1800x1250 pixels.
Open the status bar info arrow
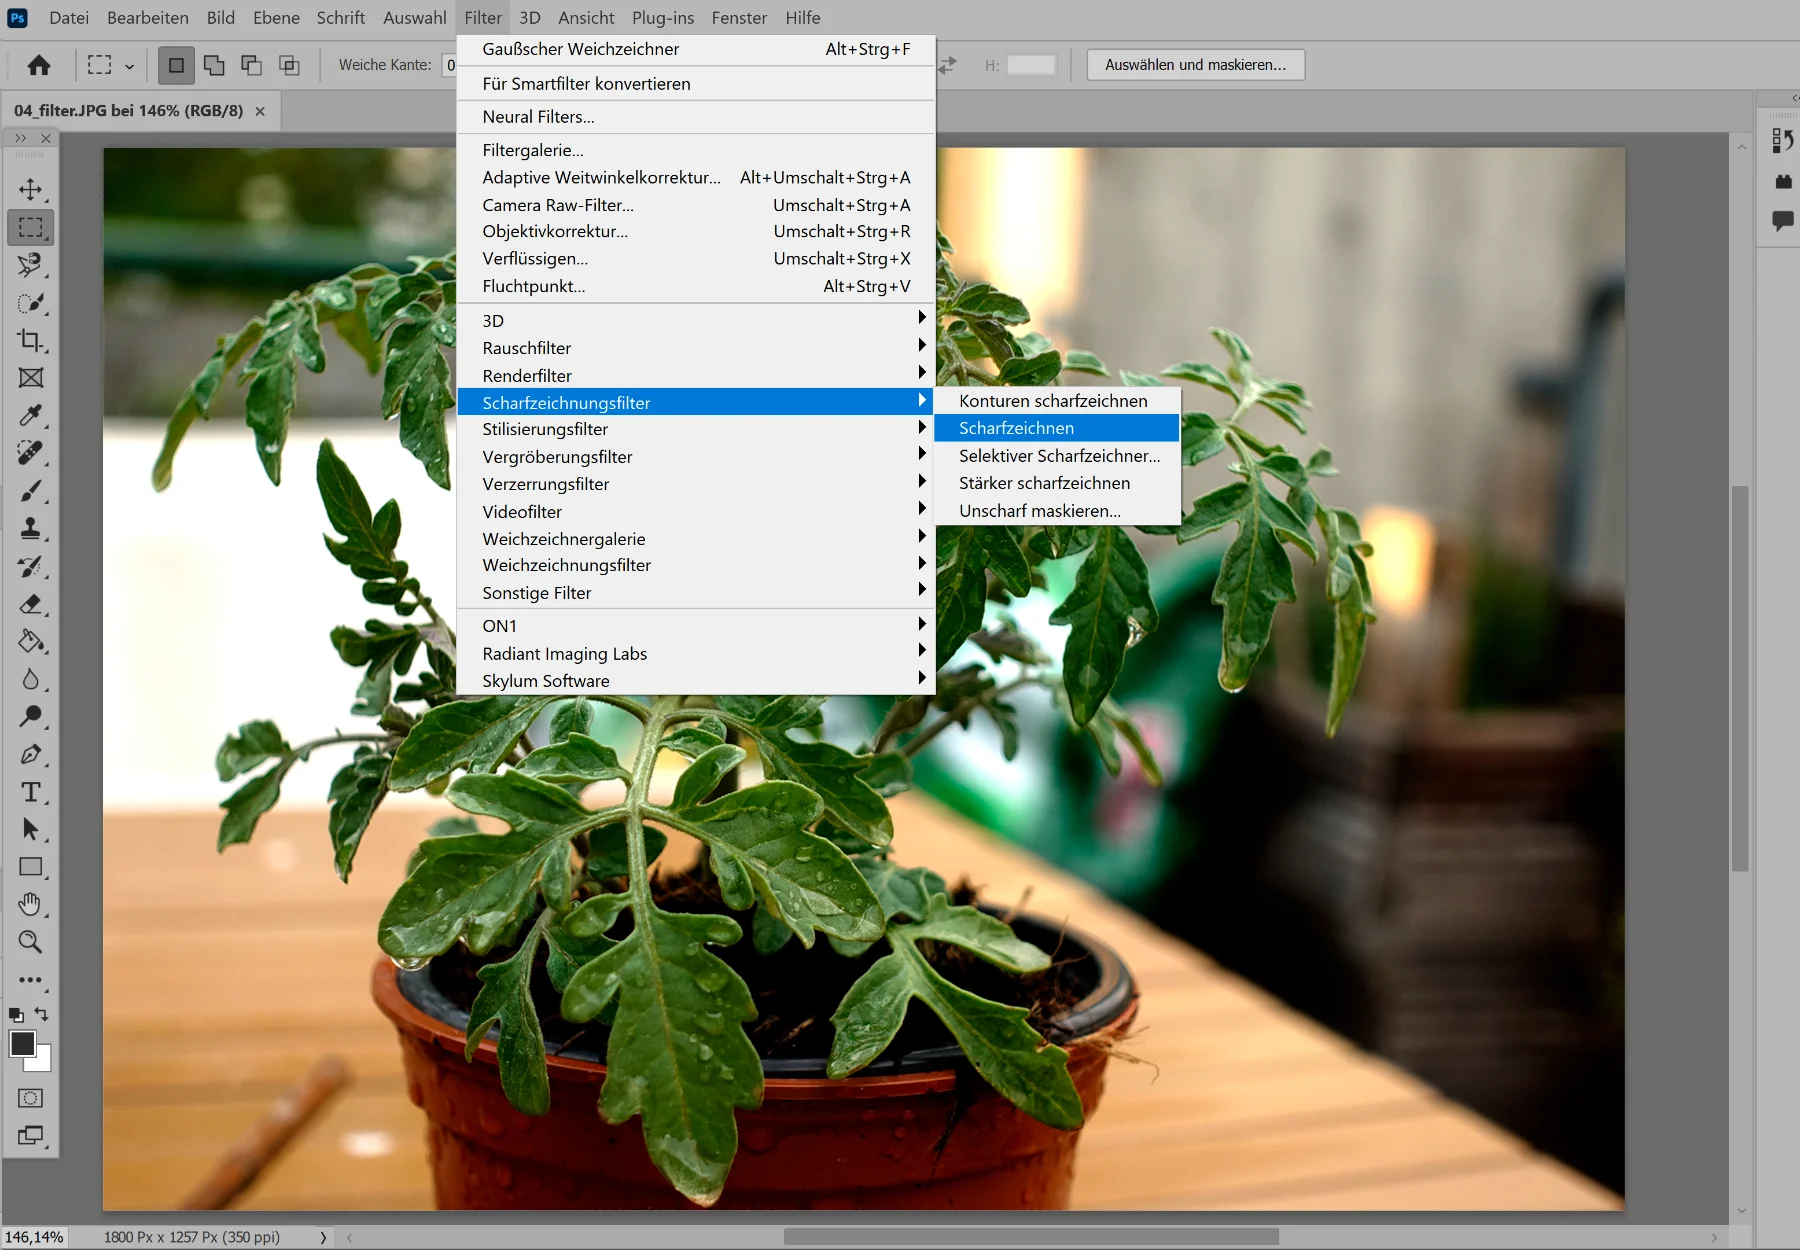click(x=322, y=1237)
